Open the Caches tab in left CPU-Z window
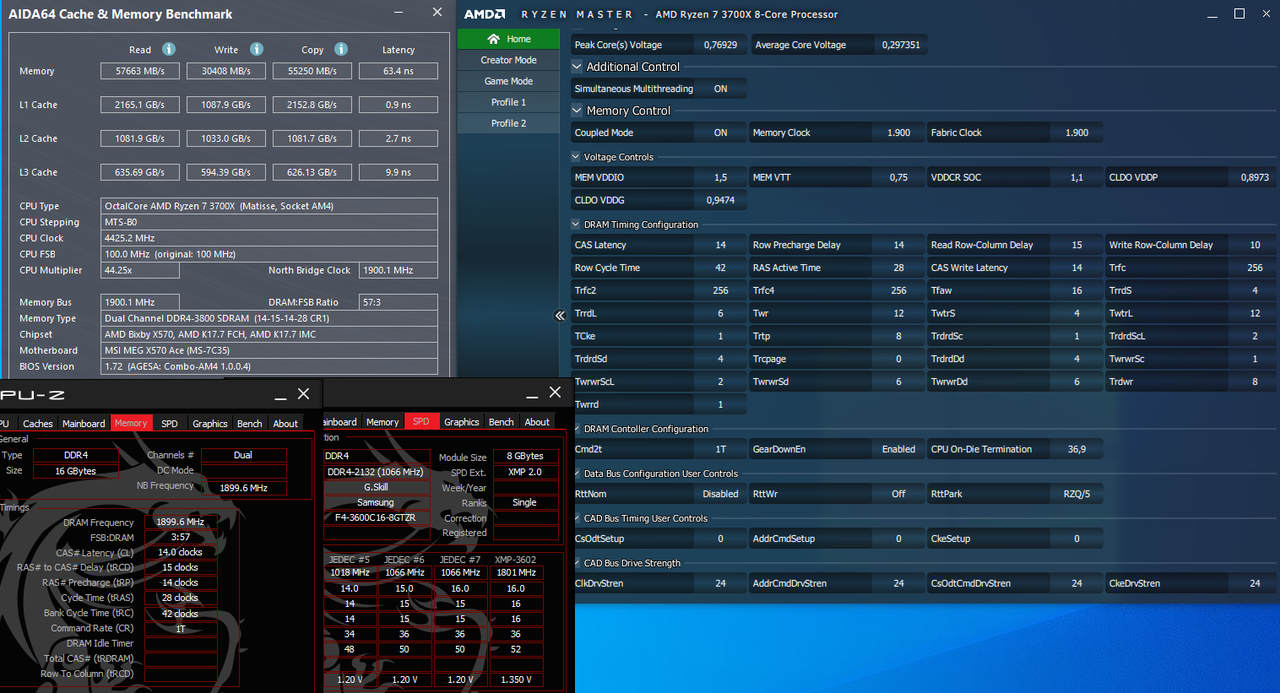Screen dimensions: 1280x693 (x=38, y=423)
